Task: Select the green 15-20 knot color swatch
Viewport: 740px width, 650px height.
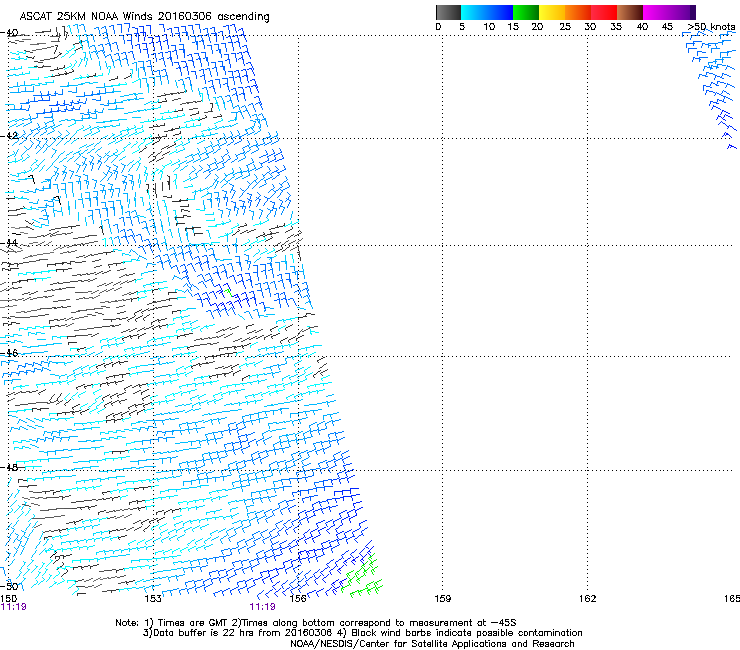Action: (x=526, y=12)
